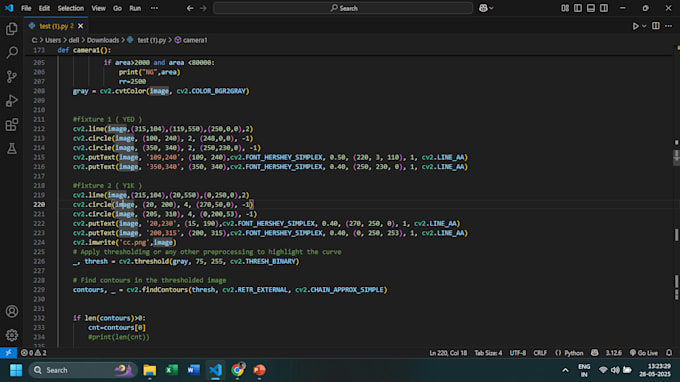Click the VS Code logo icon
680x382 pixels.
[9, 8]
